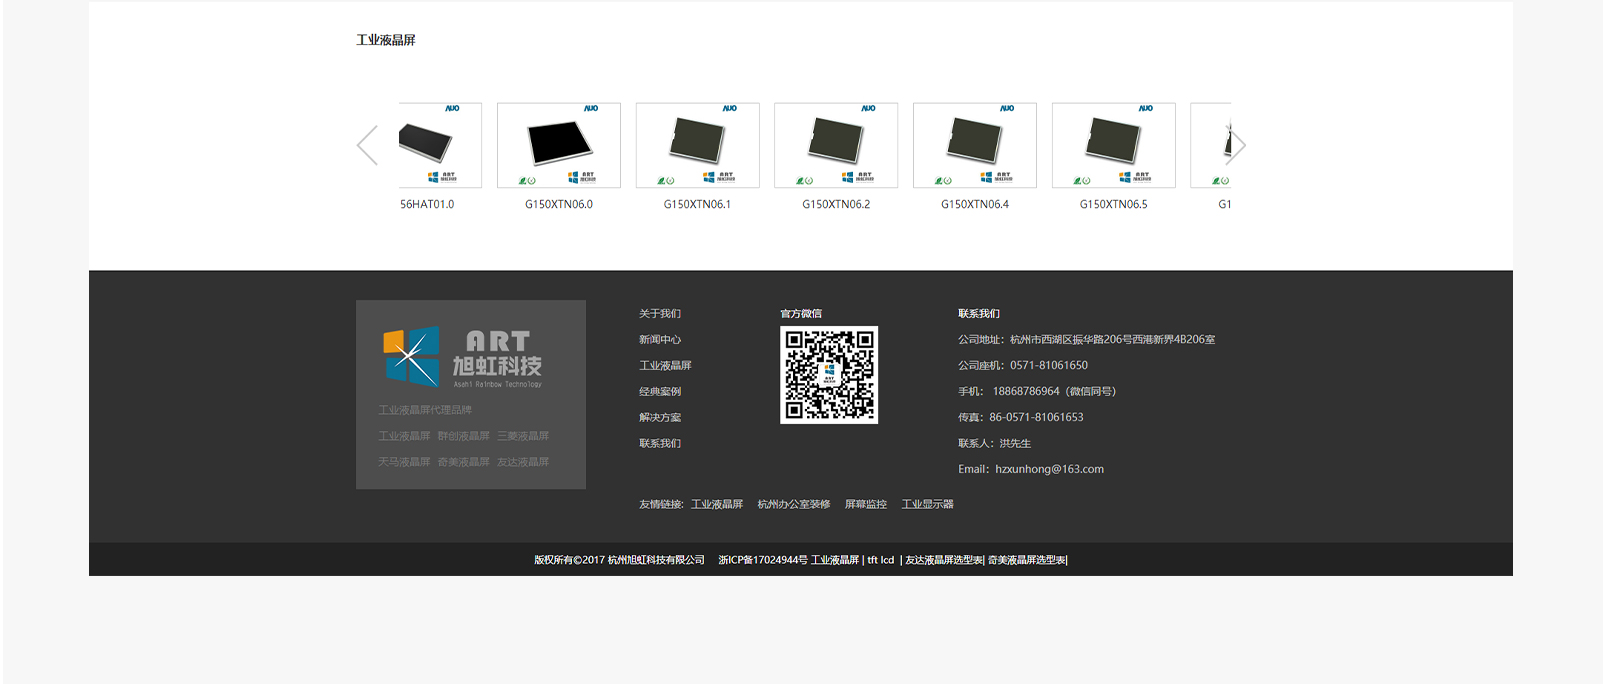Viewport: 1605px width, 684px height.
Task: Click the contact person 洪先生 line
Action: 995,444
